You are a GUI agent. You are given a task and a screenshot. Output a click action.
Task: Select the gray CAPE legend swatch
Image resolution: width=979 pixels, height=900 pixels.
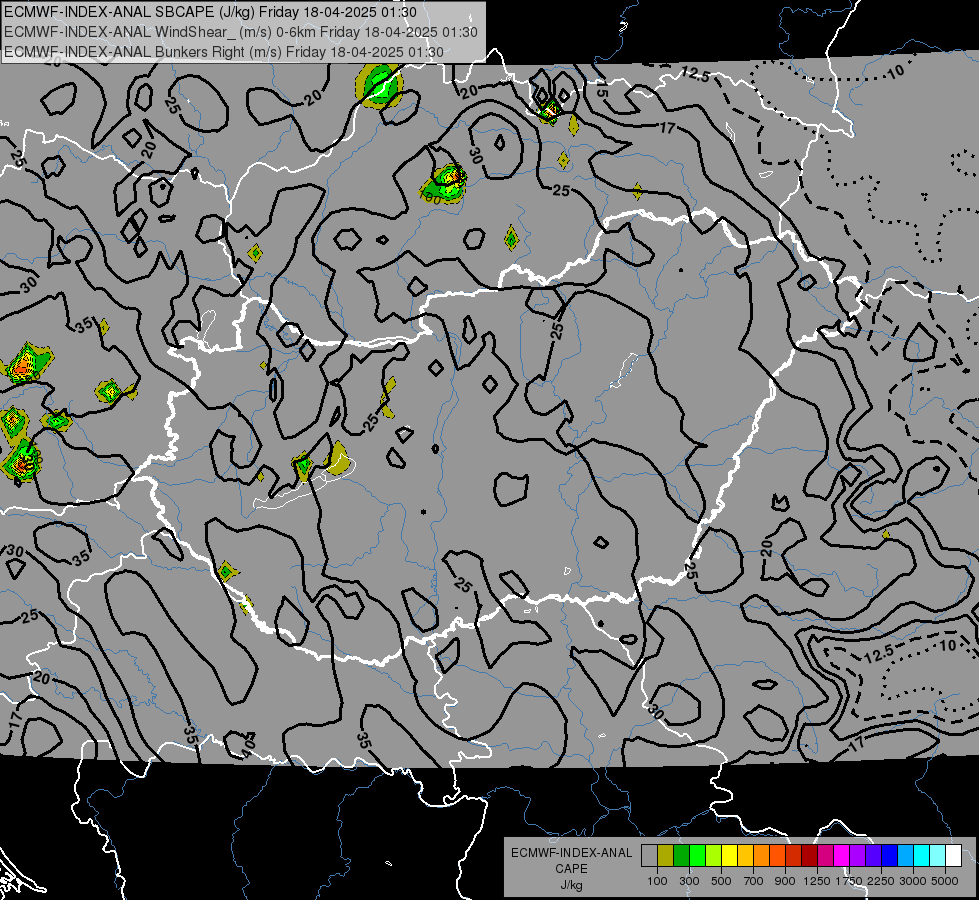pyautogui.click(x=649, y=856)
